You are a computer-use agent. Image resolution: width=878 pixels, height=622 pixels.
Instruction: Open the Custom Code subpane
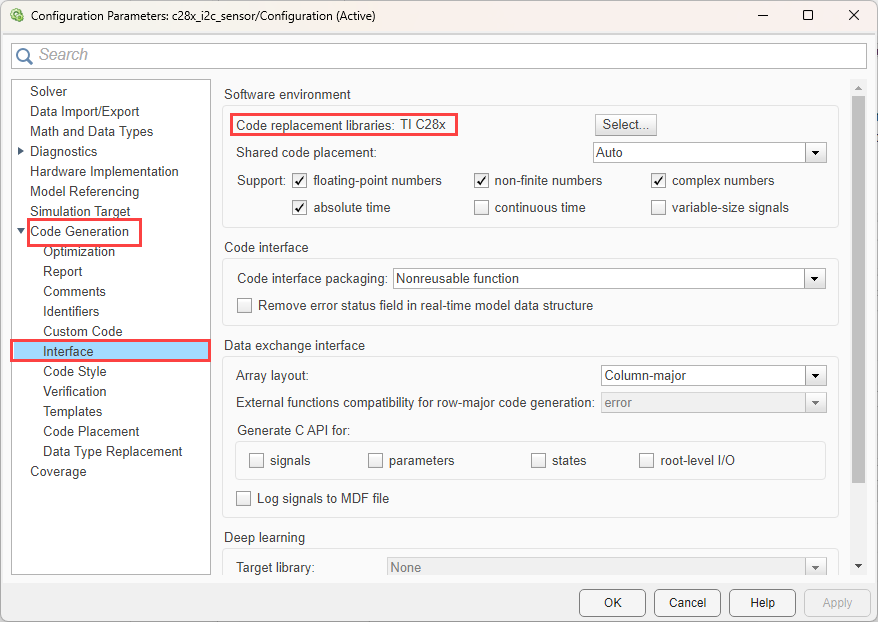coord(83,331)
